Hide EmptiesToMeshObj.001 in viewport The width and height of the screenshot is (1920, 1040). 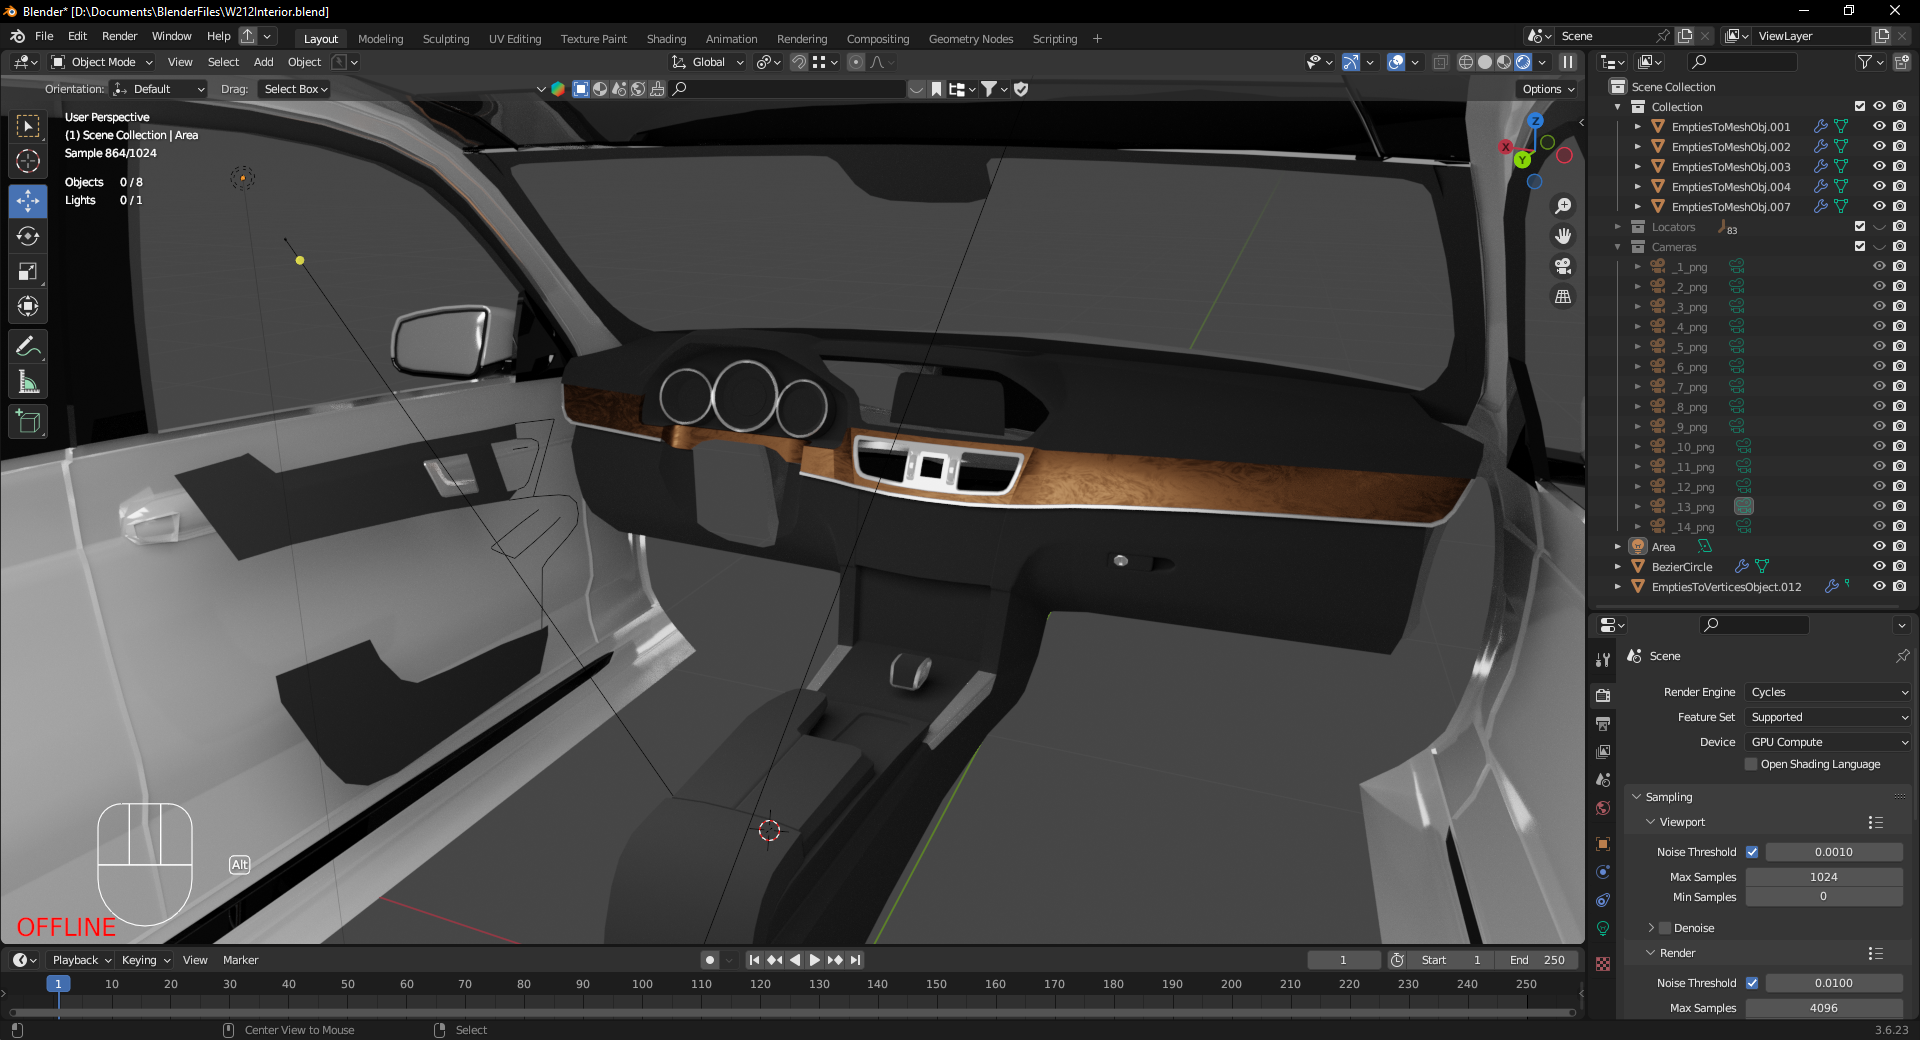(x=1879, y=127)
